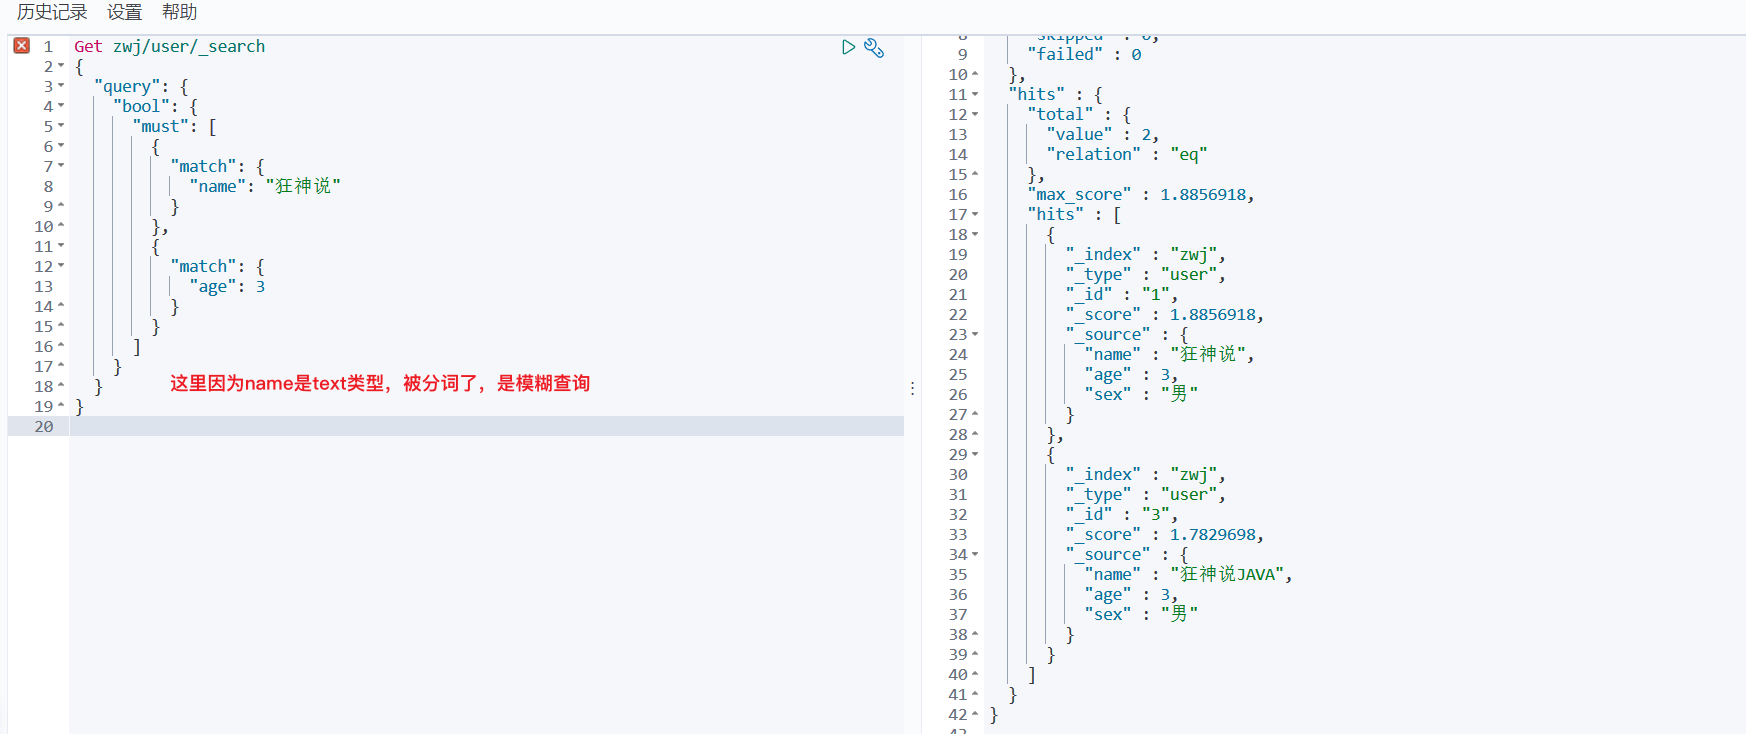Fold the "bool" block on request line 4
The width and height of the screenshot is (1746, 734).
(x=61, y=106)
